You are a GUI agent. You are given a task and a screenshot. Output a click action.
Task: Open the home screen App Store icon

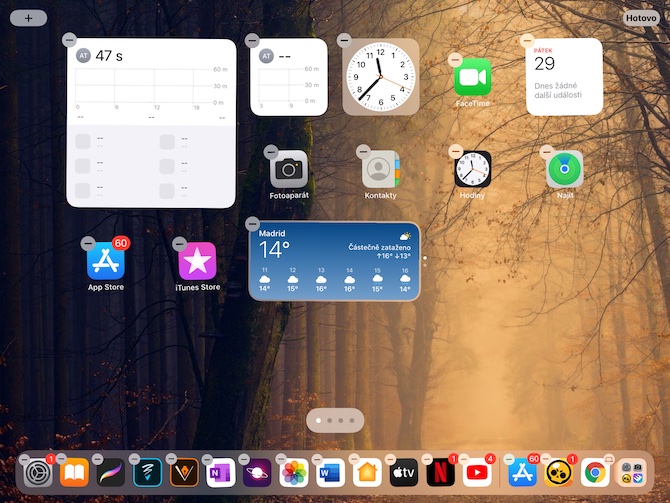point(106,261)
